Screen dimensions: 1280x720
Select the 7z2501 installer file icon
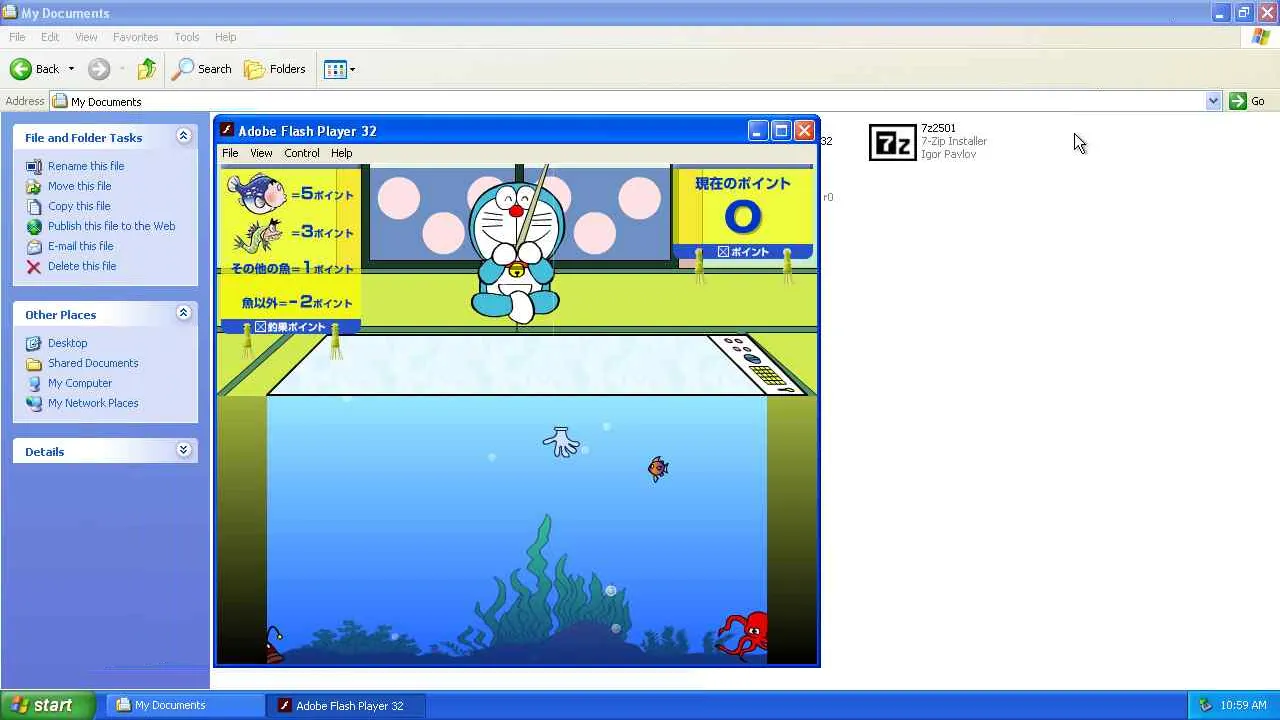coord(892,142)
